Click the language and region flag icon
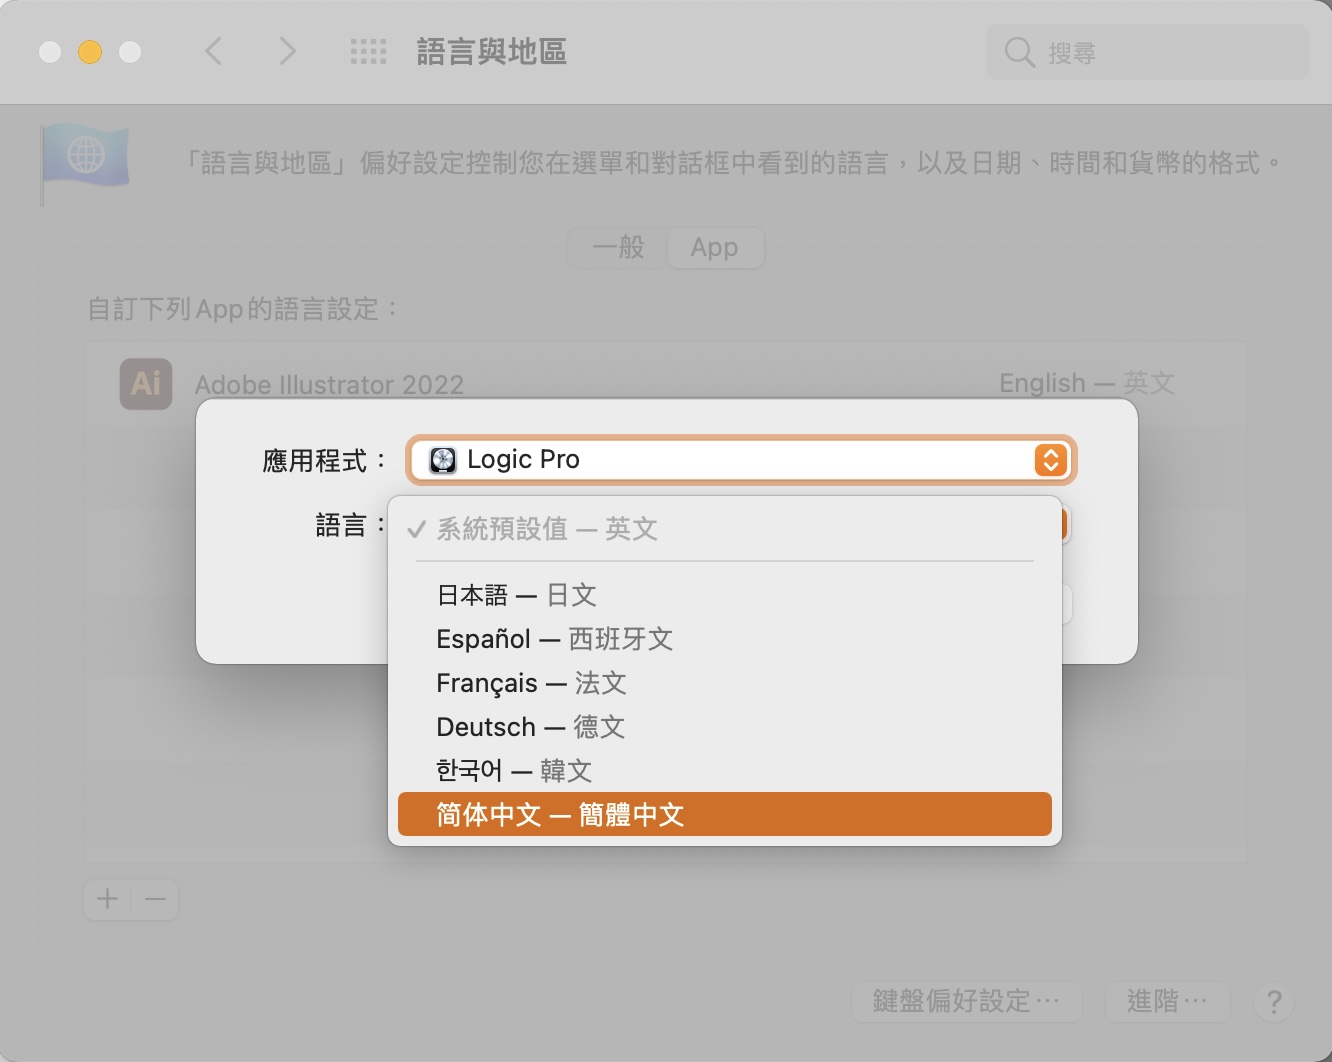 click(x=85, y=163)
